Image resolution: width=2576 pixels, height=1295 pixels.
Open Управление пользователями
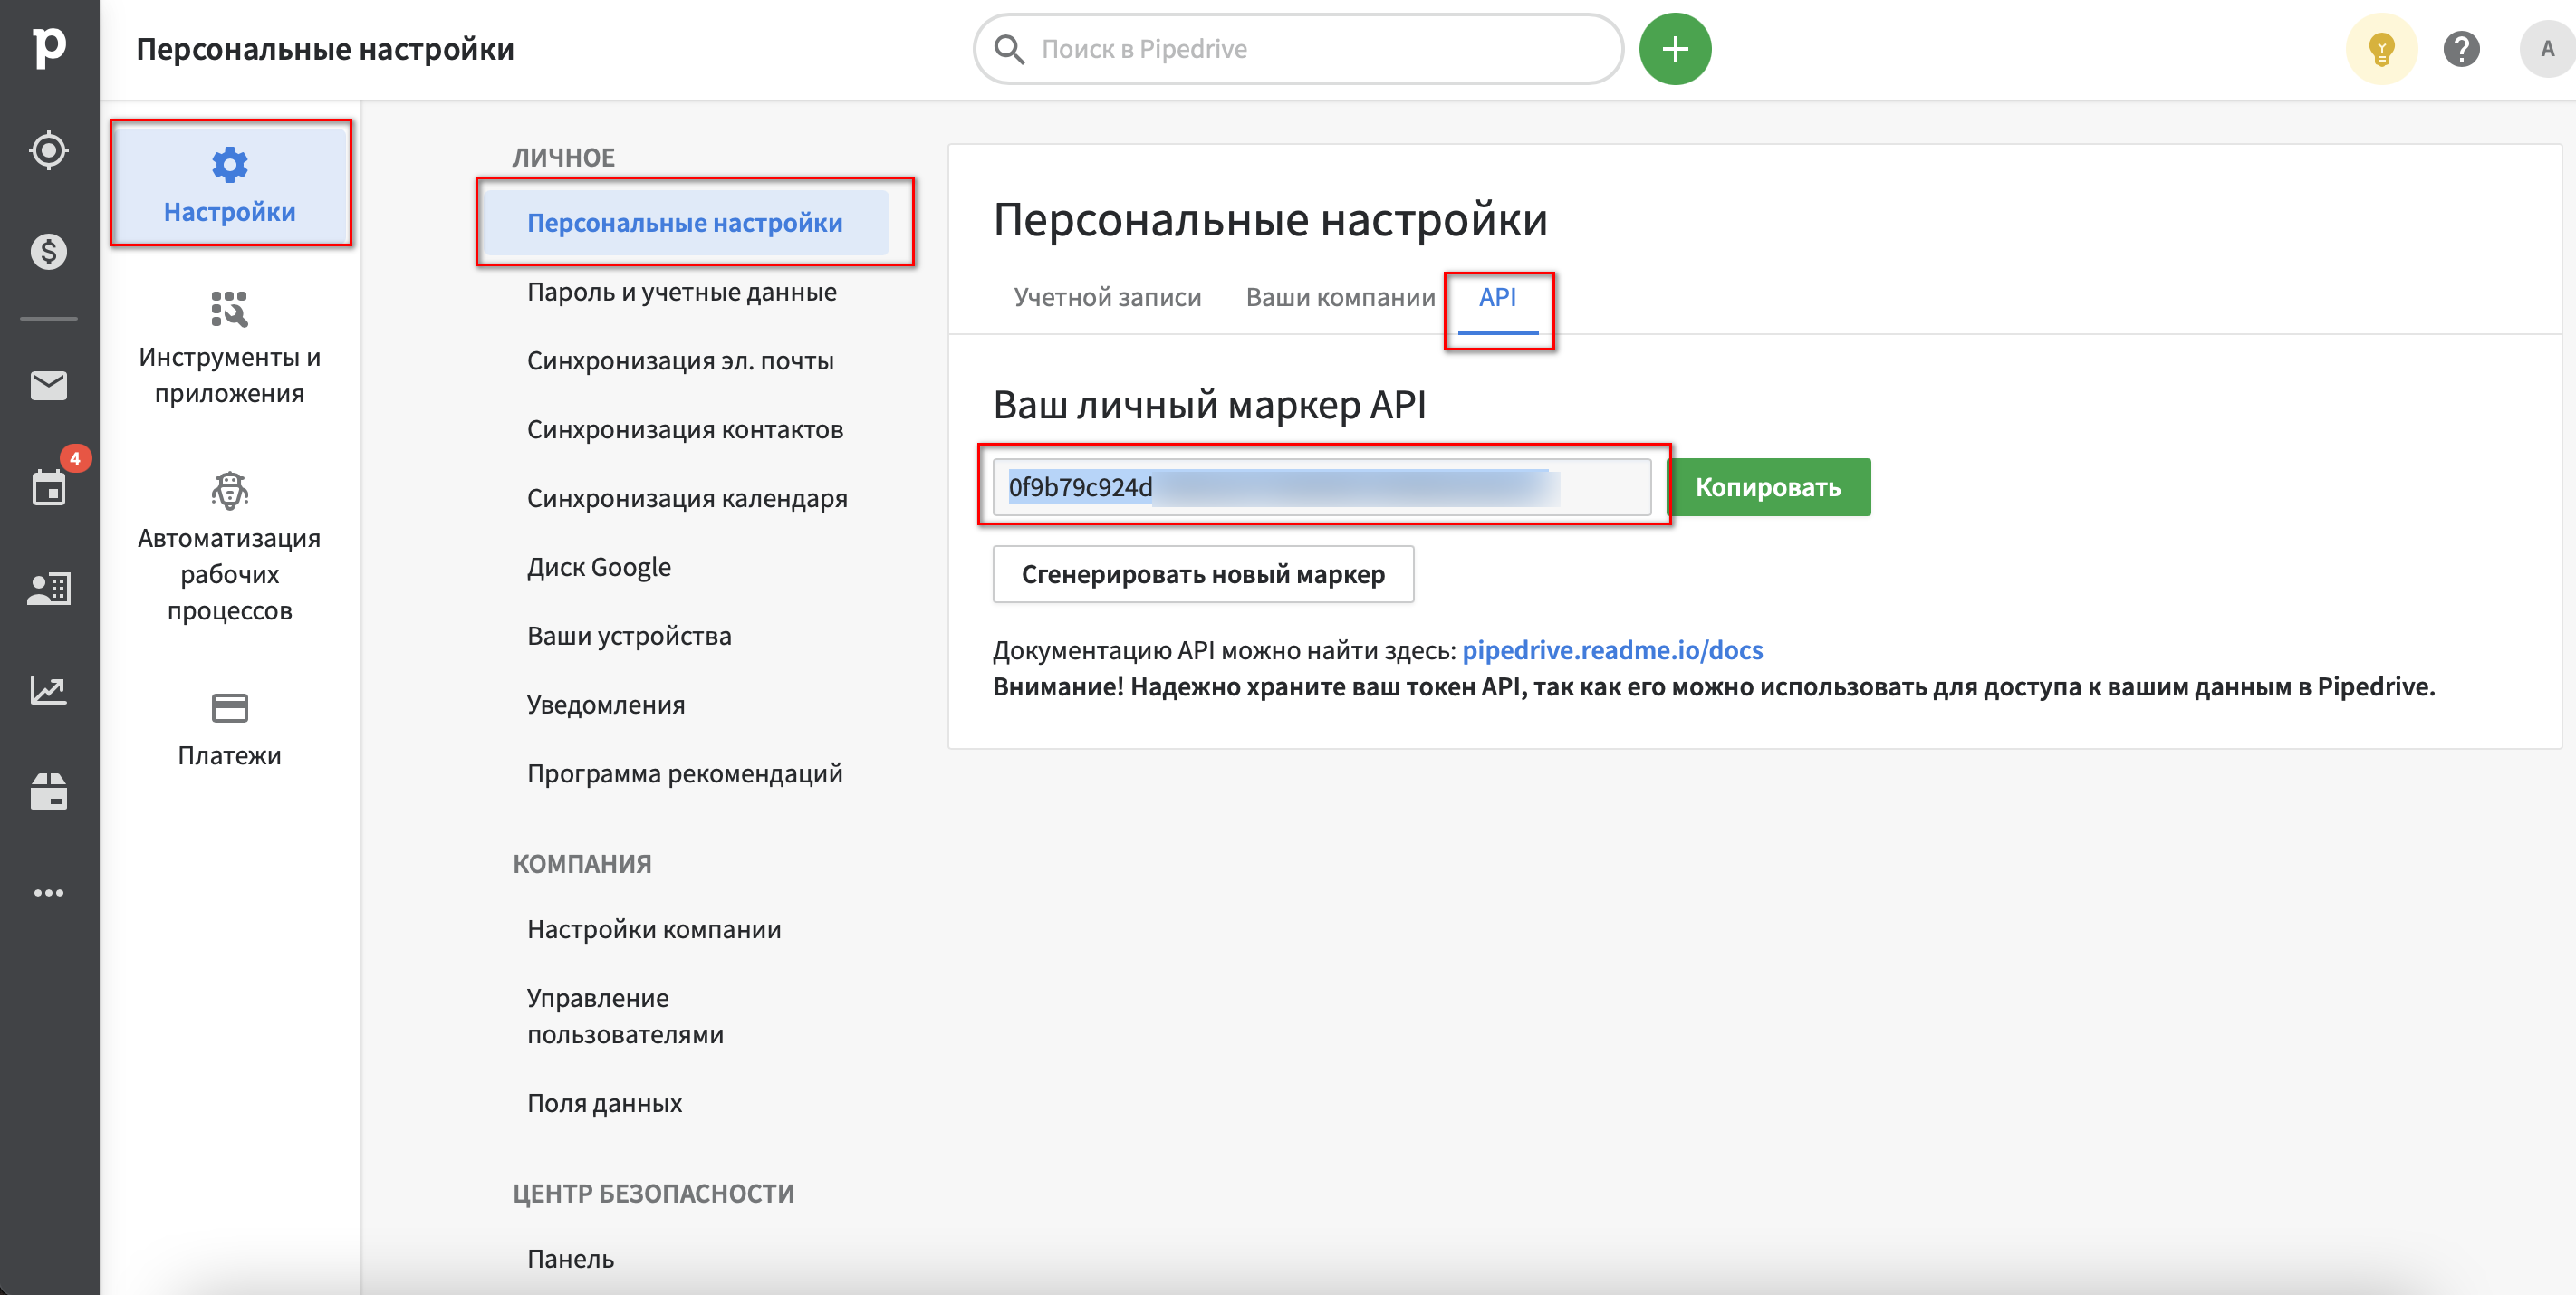pos(625,1016)
